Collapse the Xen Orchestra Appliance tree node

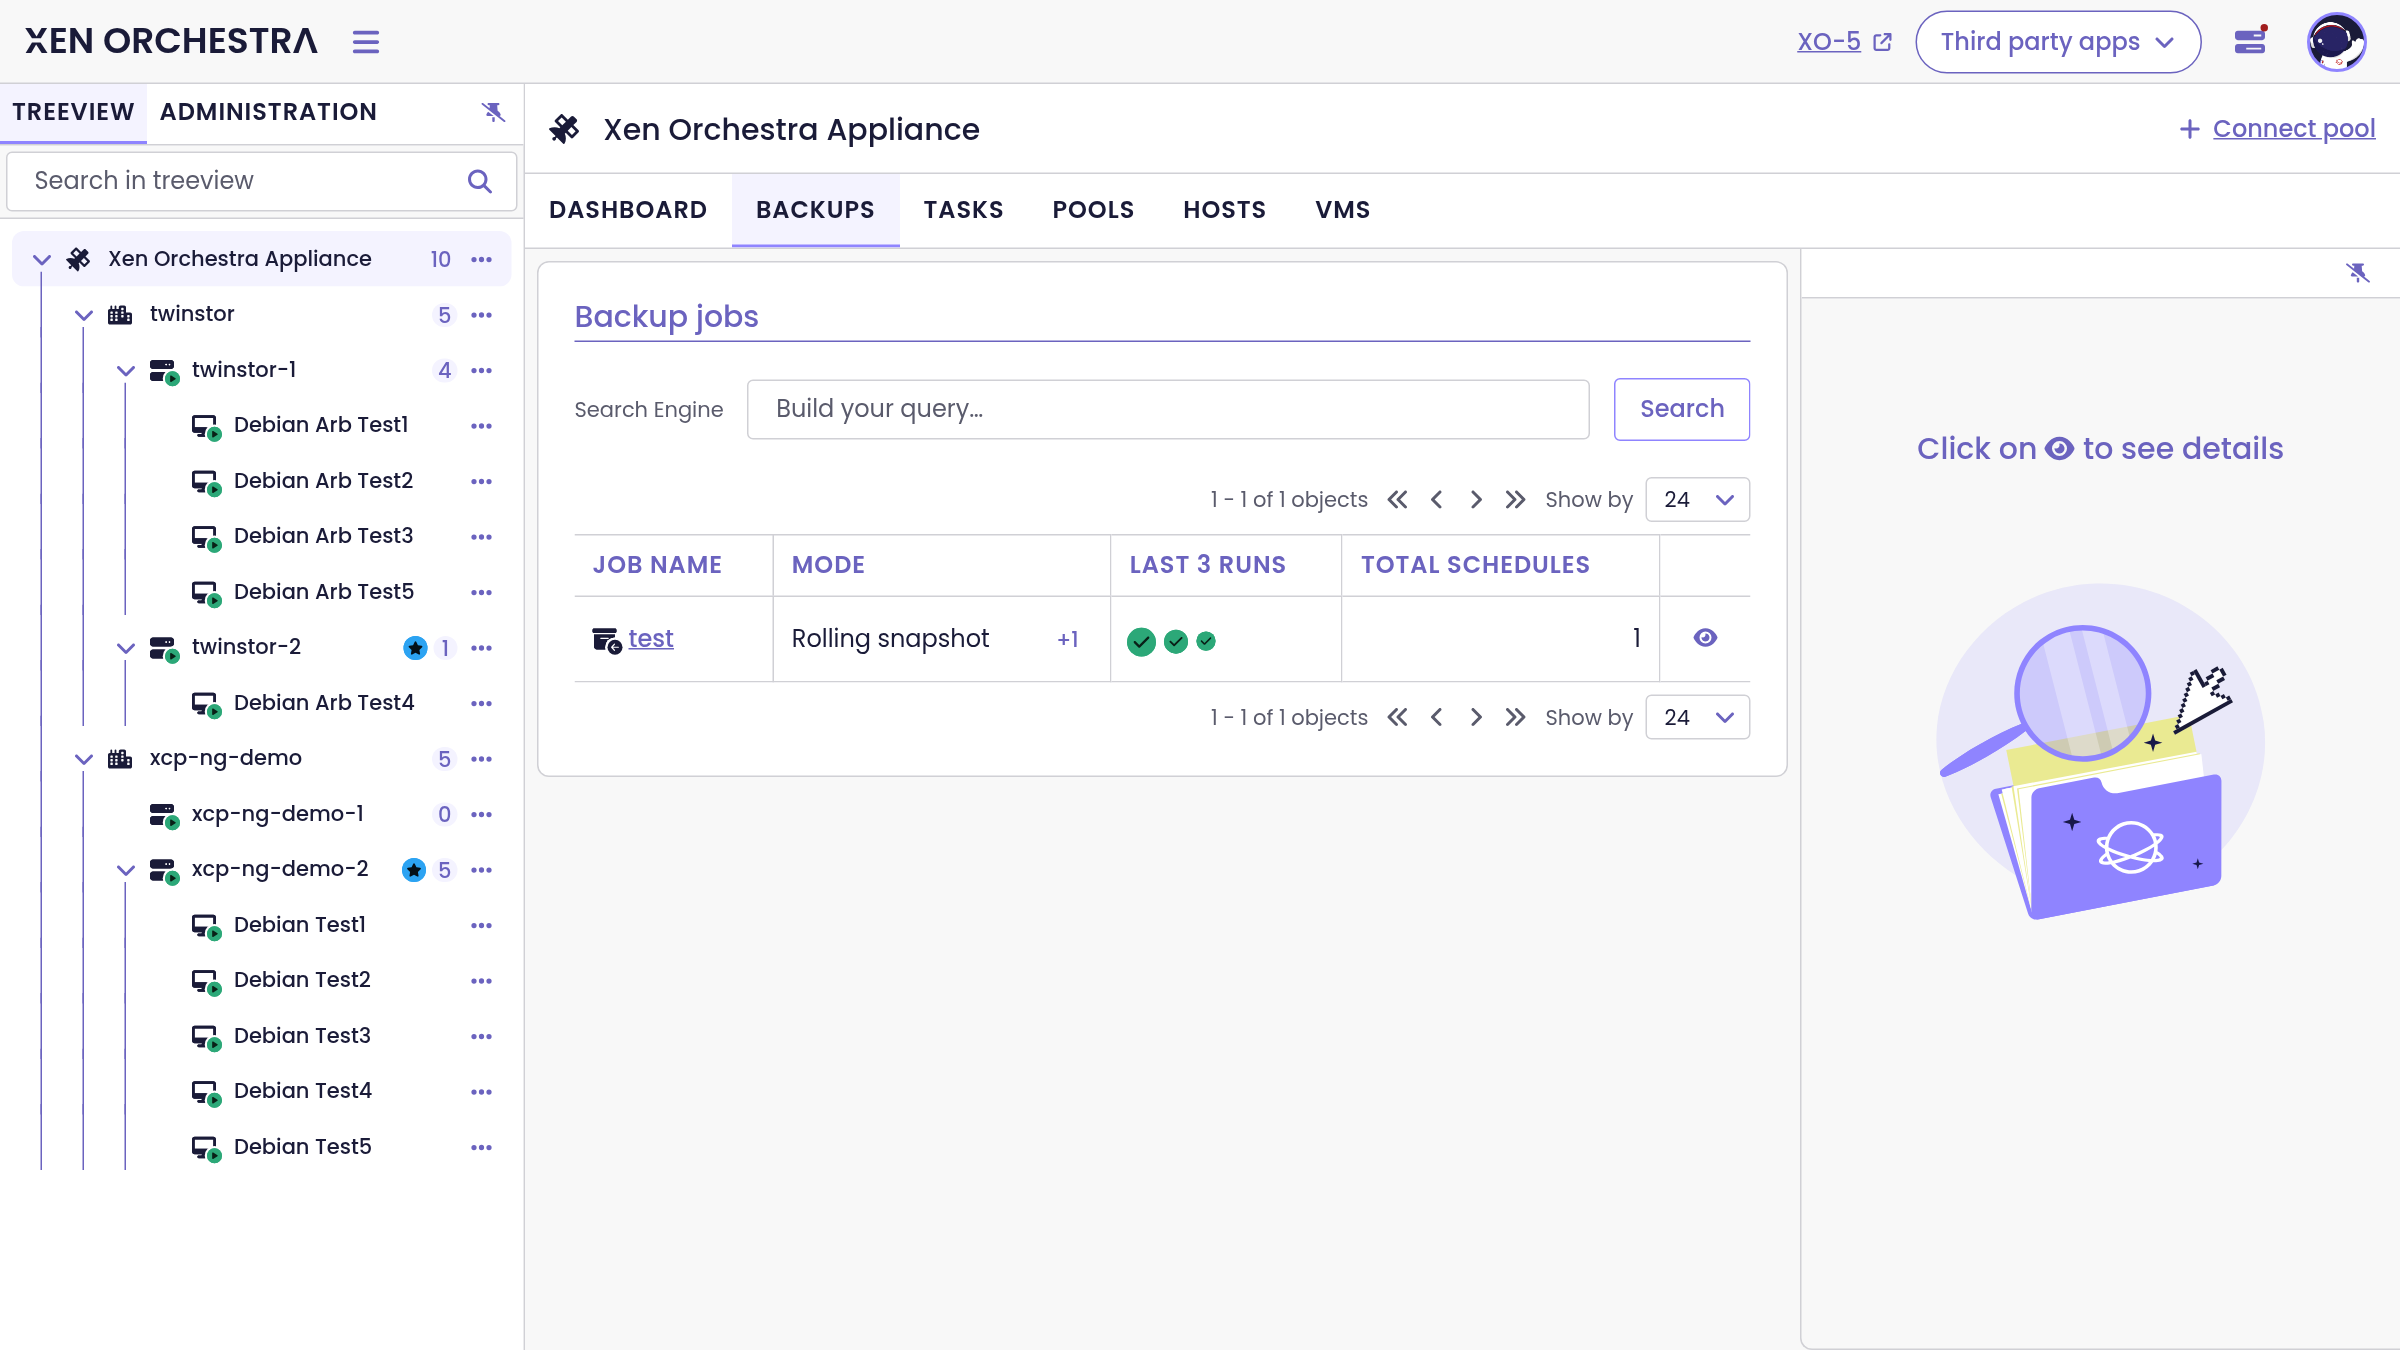click(42, 260)
